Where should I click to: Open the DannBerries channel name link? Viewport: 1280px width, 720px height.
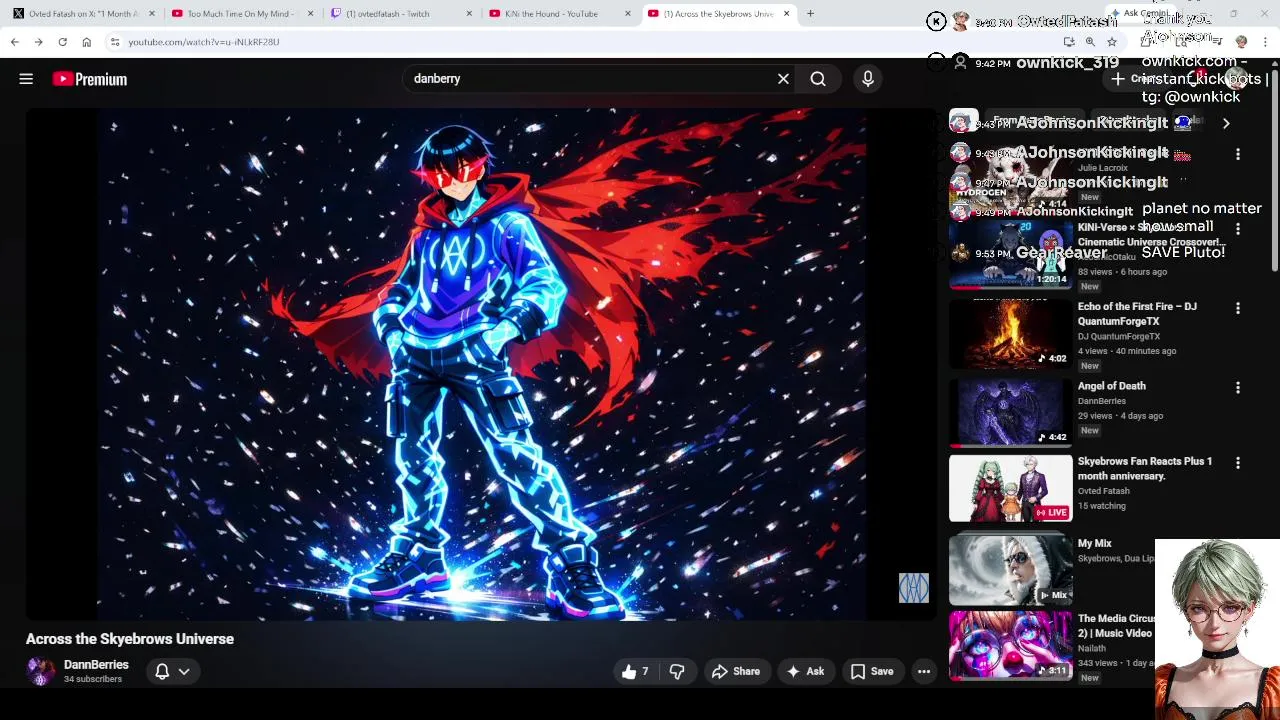[96, 665]
